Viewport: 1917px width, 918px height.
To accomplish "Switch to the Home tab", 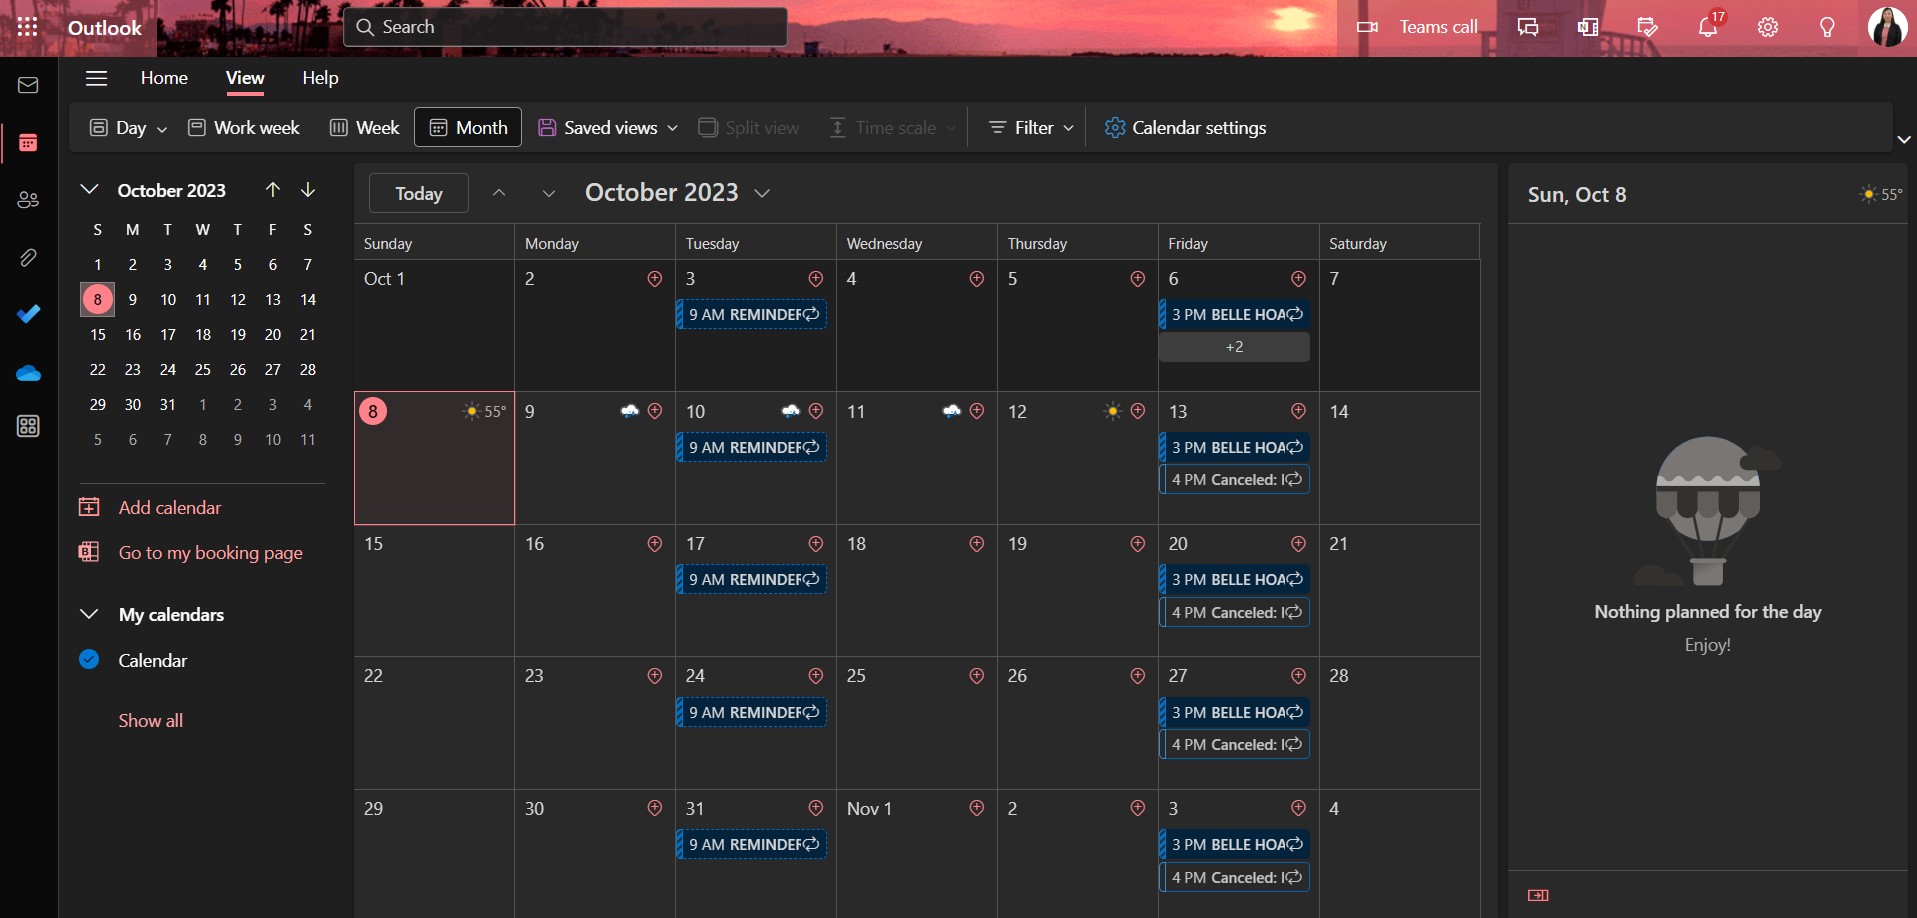I will click(164, 78).
